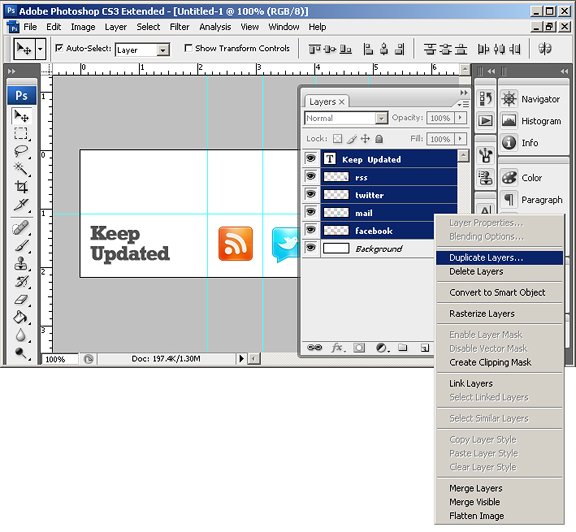Image resolution: width=576 pixels, height=532 pixels.
Task: Select the History Brush tool
Action: click(21, 281)
